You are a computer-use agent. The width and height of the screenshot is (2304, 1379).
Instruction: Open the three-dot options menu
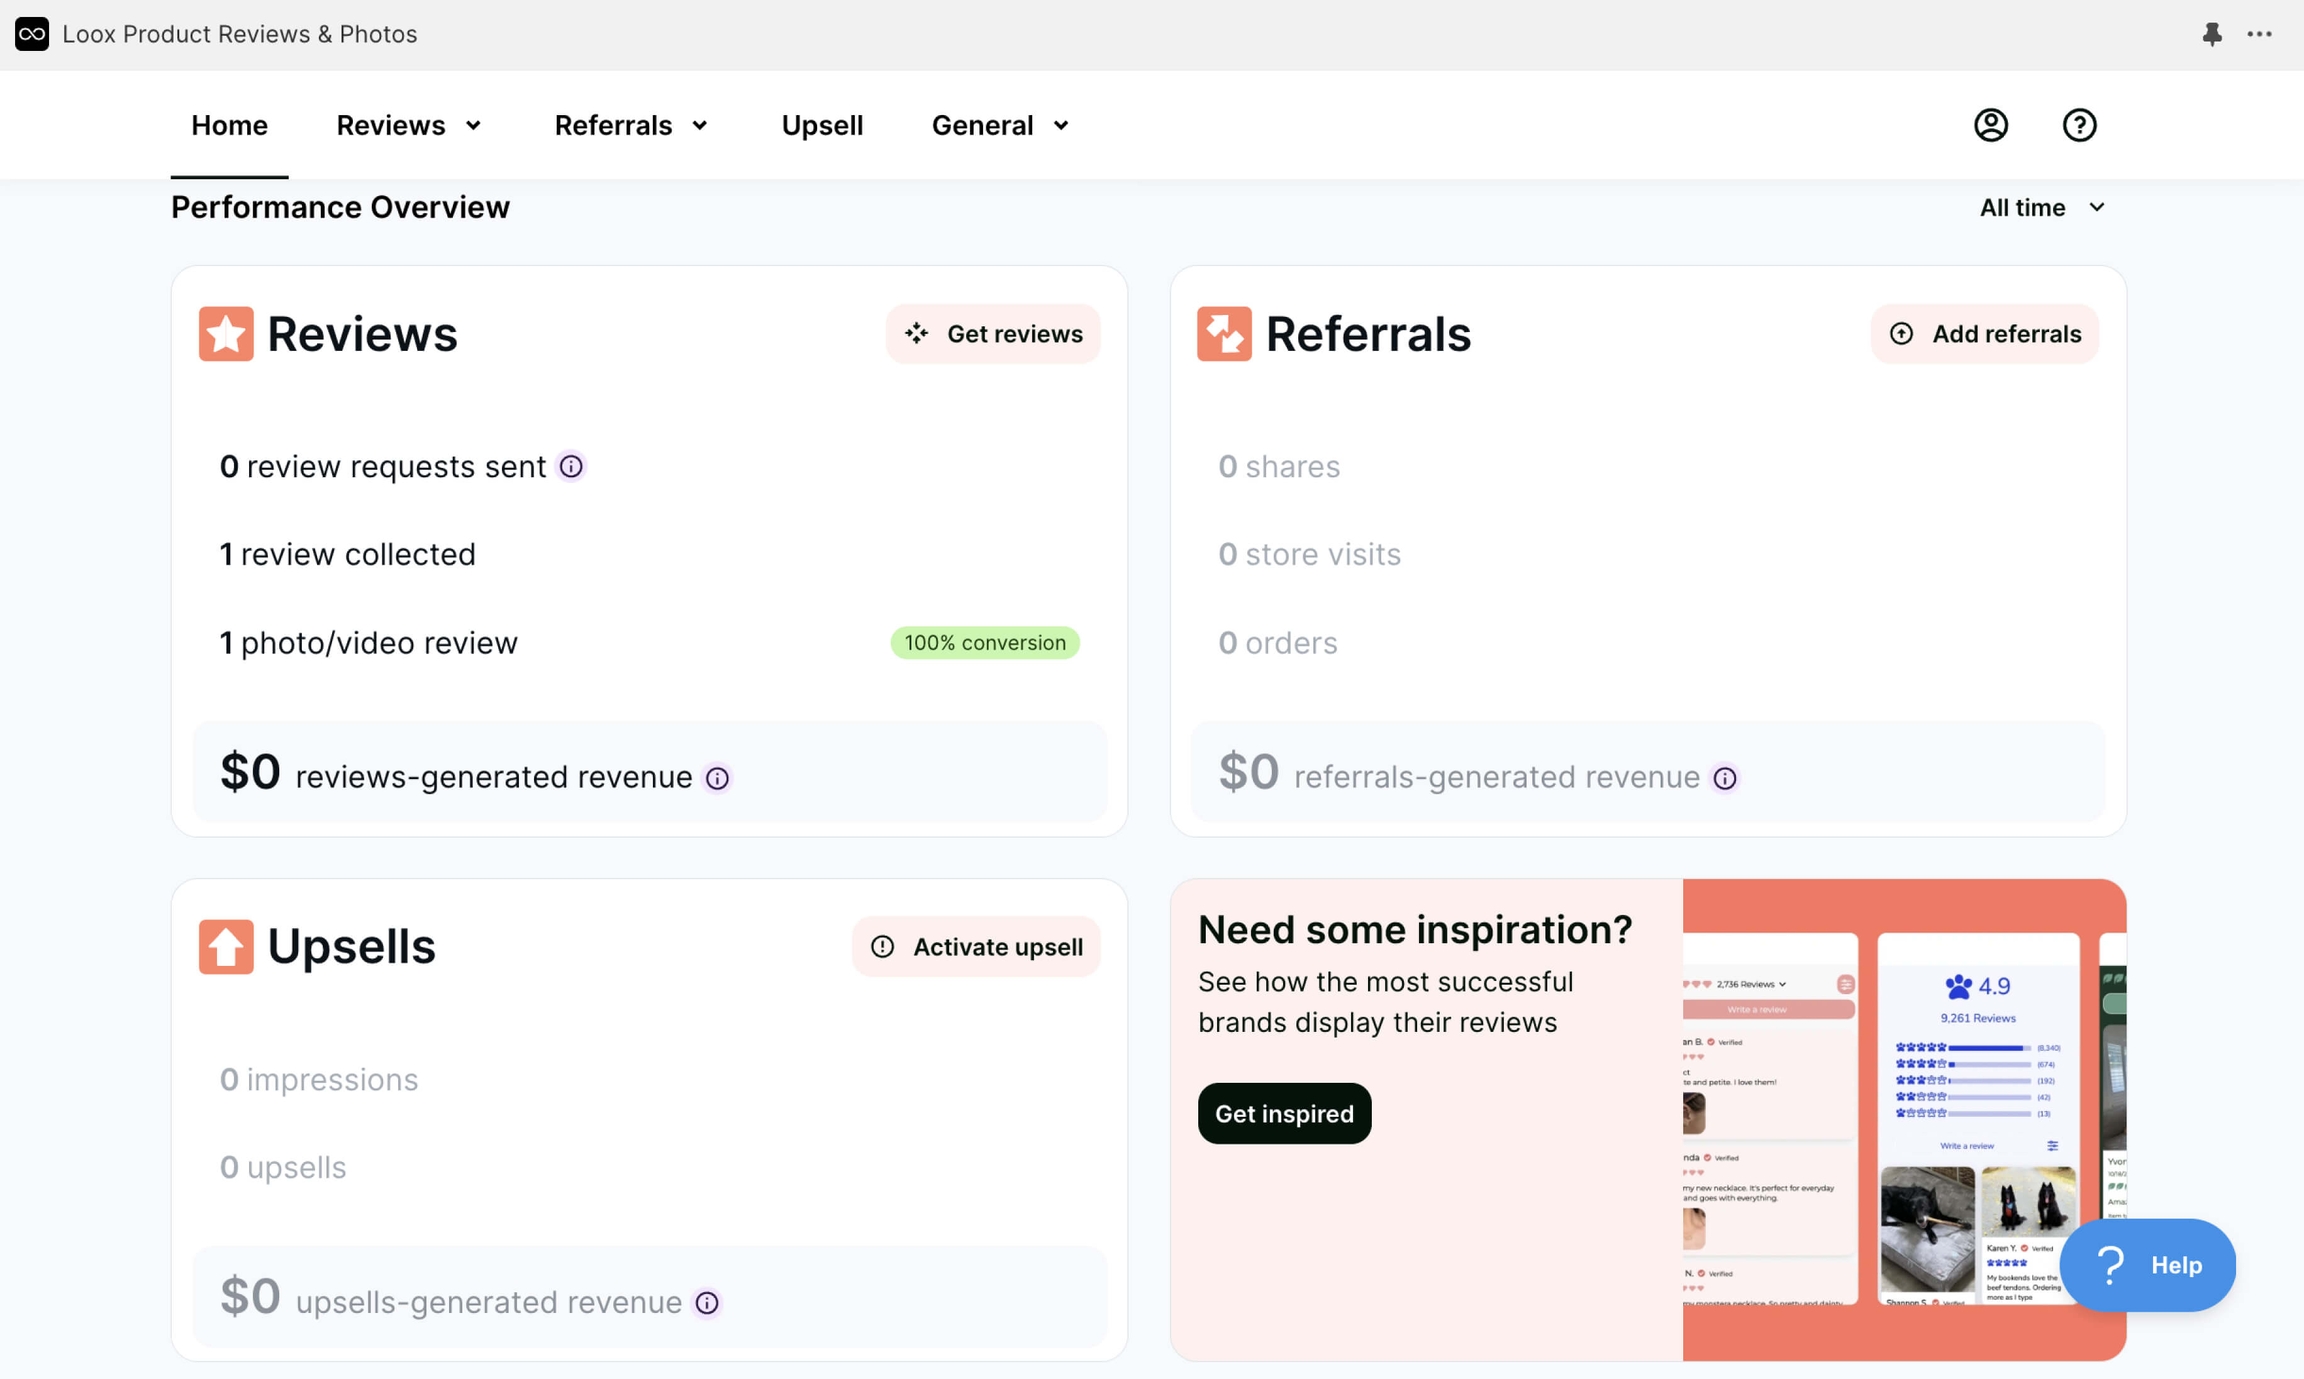(2259, 33)
